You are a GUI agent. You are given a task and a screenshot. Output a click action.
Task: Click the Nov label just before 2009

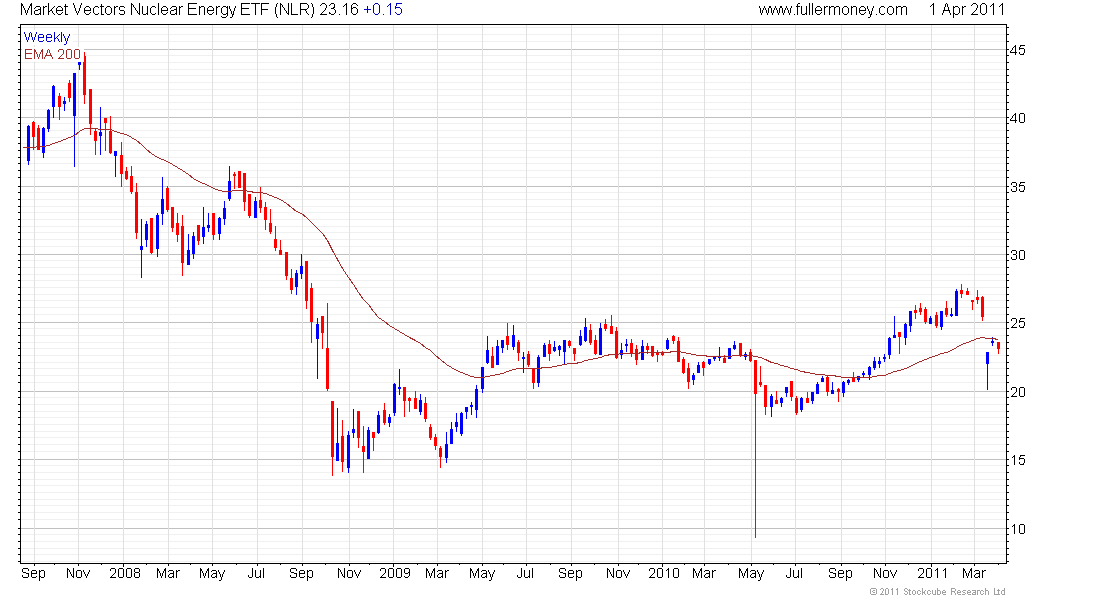(x=349, y=573)
